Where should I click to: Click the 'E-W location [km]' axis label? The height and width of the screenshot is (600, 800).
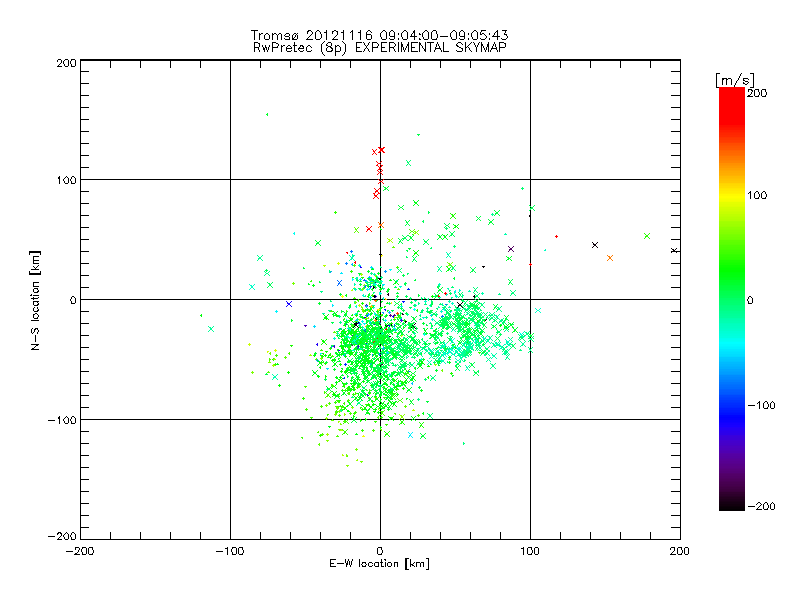click(x=379, y=563)
